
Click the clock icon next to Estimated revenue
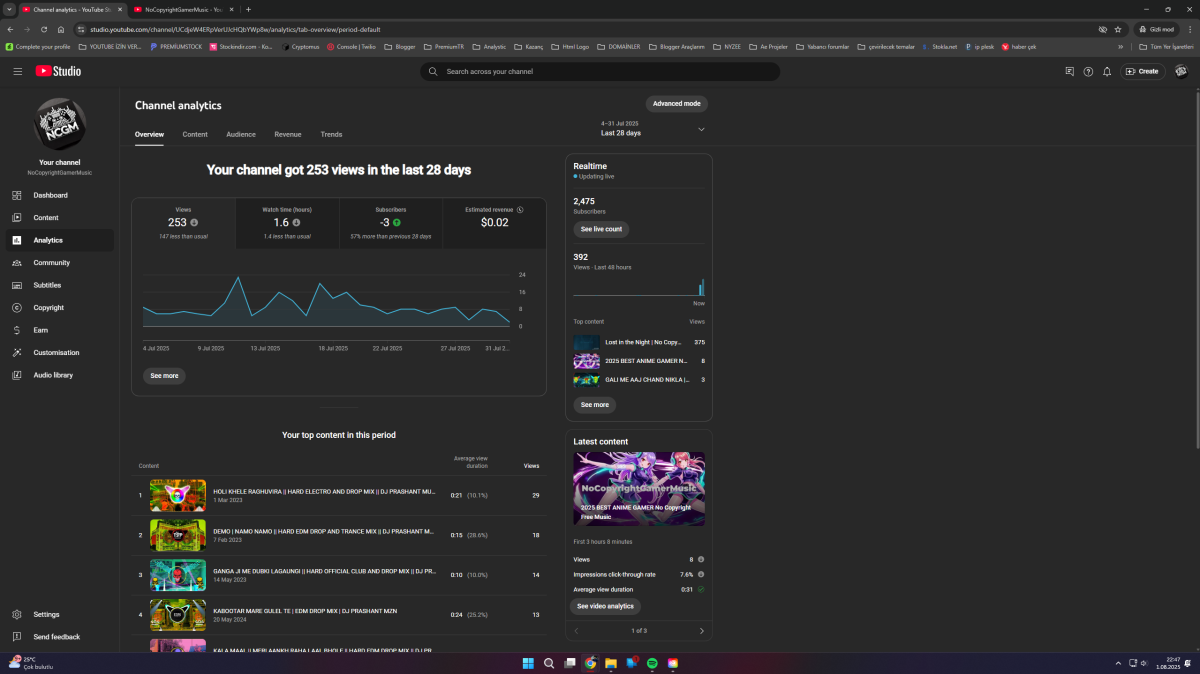pyautogui.click(x=520, y=210)
